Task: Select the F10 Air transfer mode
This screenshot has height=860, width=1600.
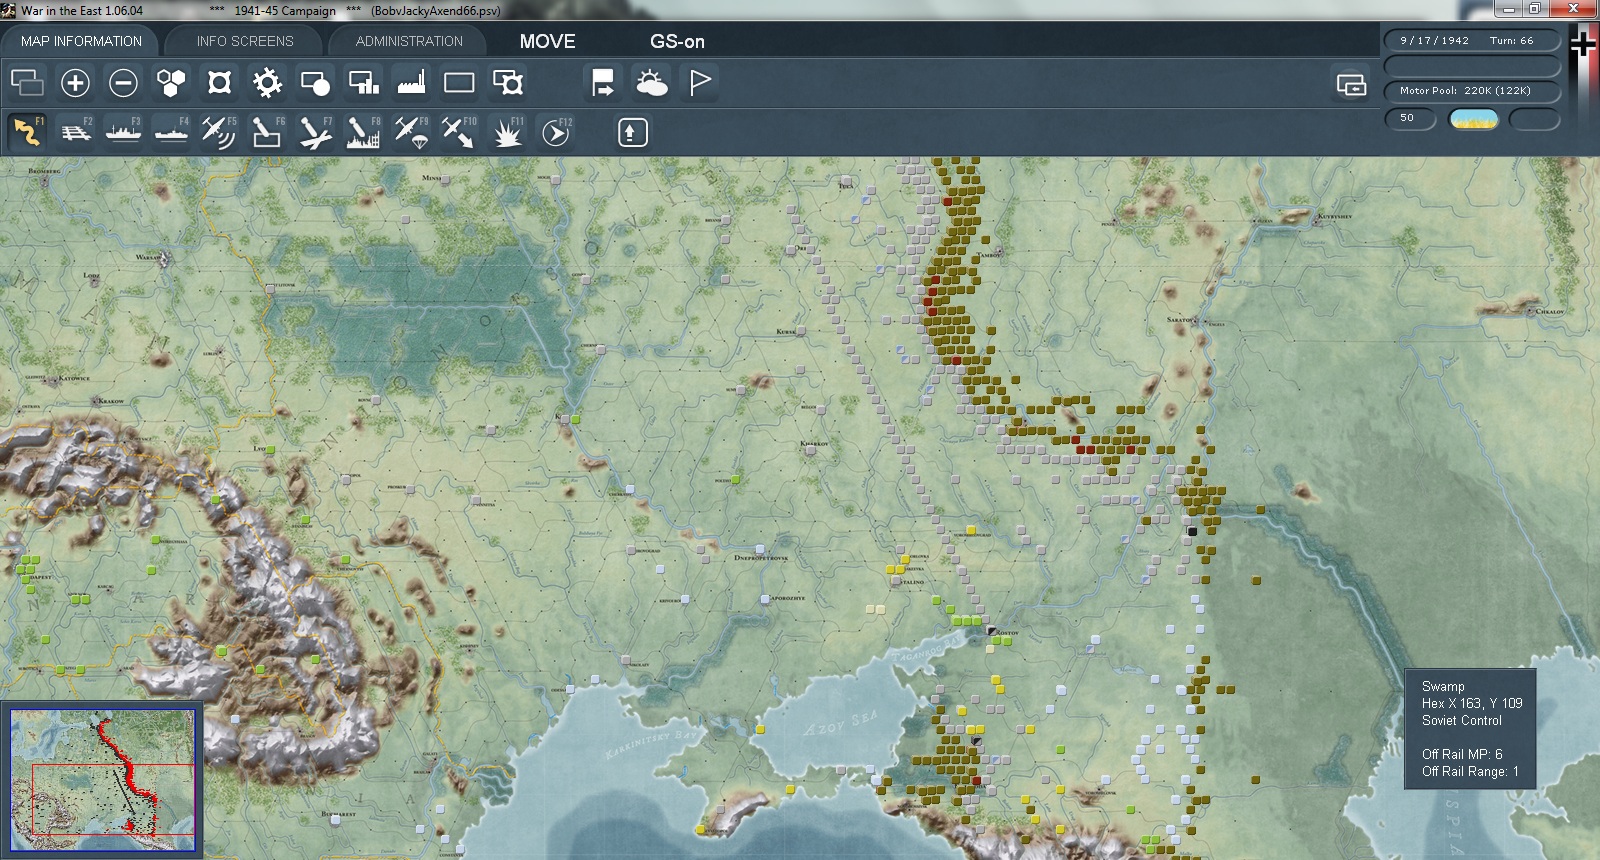Action: [x=459, y=132]
